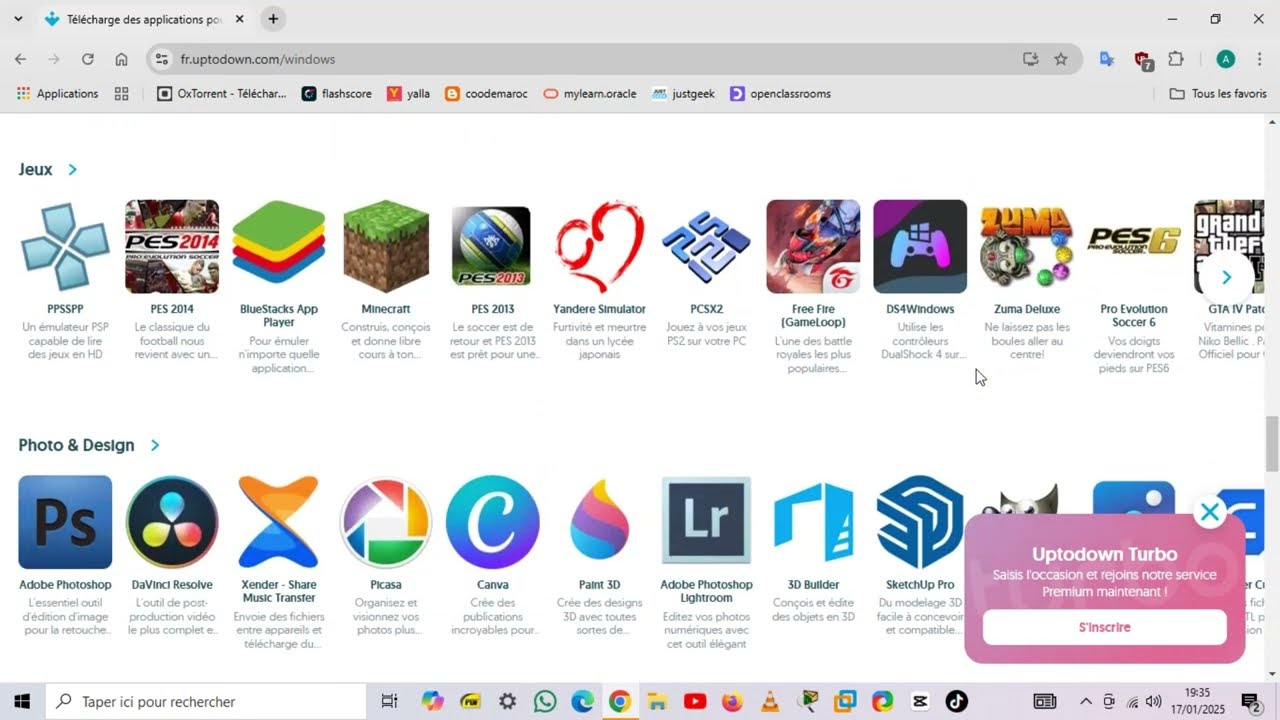Open the PPSSPP emulator app icon
Screen dimensions: 1280x720
pyautogui.click(x=65, y=247)
